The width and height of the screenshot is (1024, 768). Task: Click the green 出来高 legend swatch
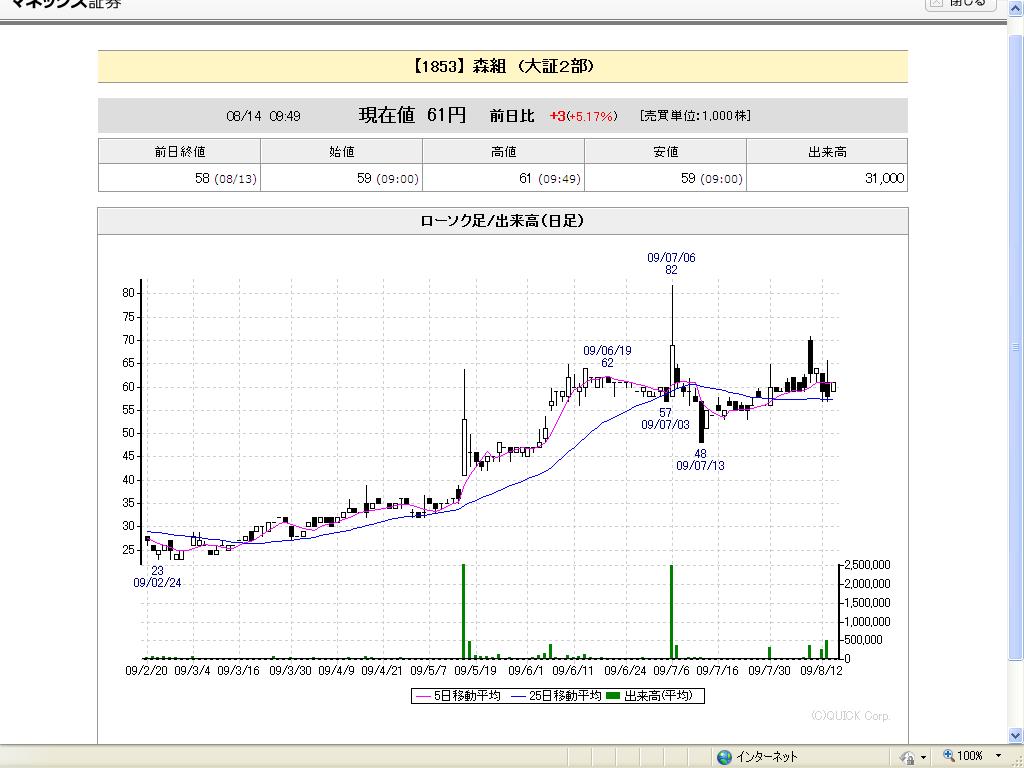[613, 696]
